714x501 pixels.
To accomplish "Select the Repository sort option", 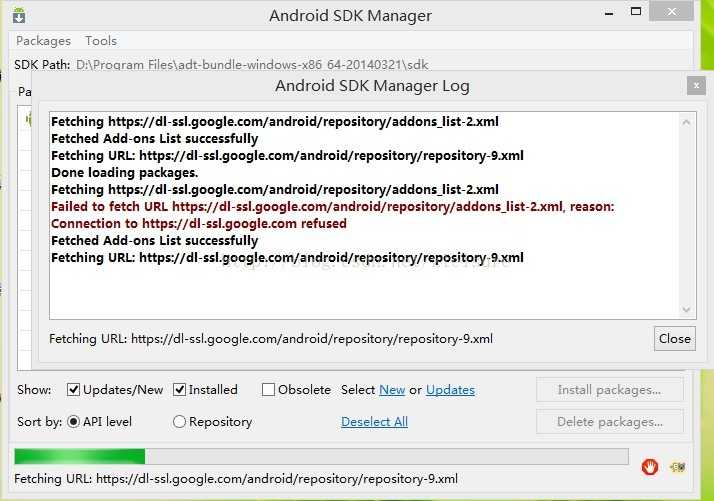I will (179, 422).
